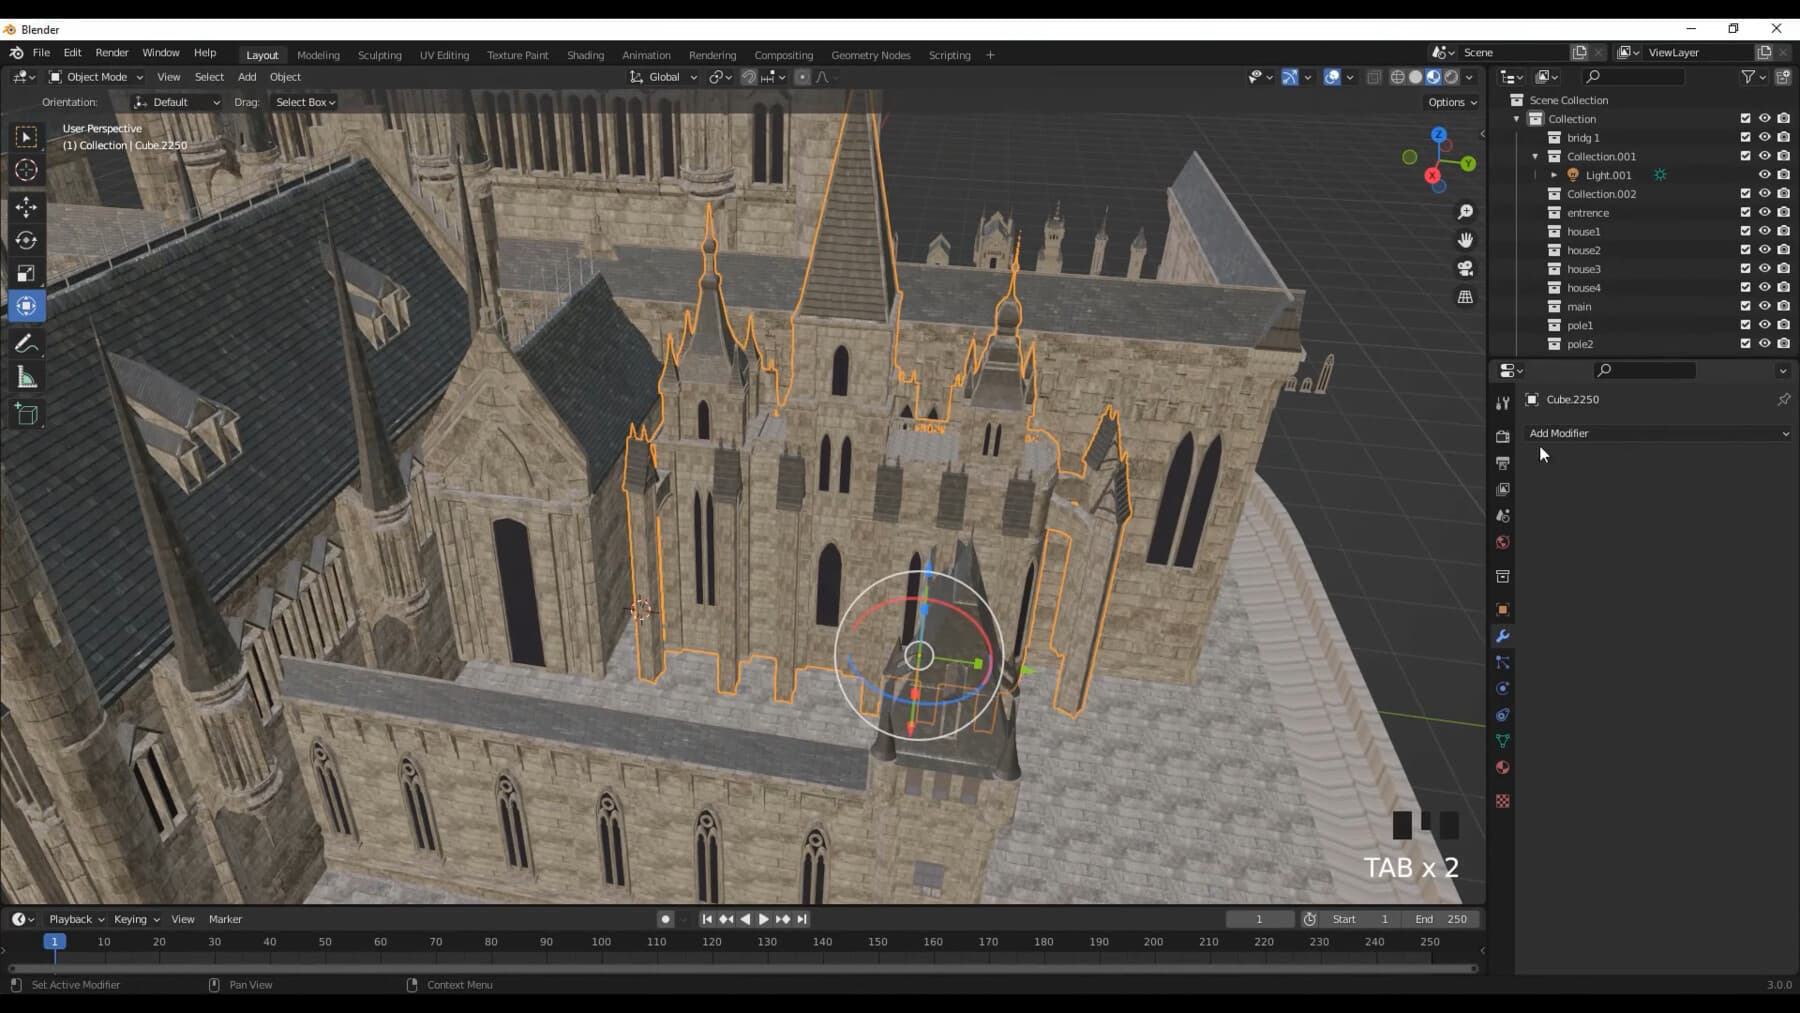Switch to the Geometry Nodes workspace tab
The width and height of the screenshot is (1800, 1013).
point(870,55)
